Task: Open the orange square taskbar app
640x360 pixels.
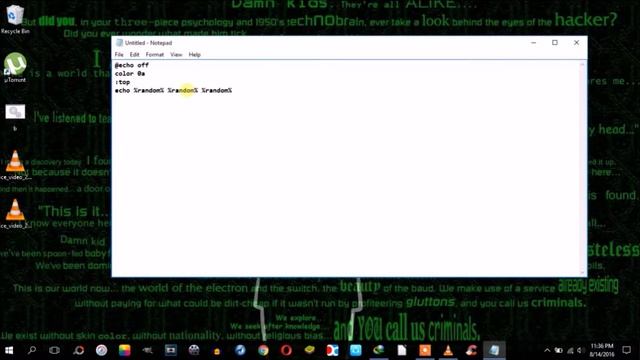Action: tap(425, 350)
